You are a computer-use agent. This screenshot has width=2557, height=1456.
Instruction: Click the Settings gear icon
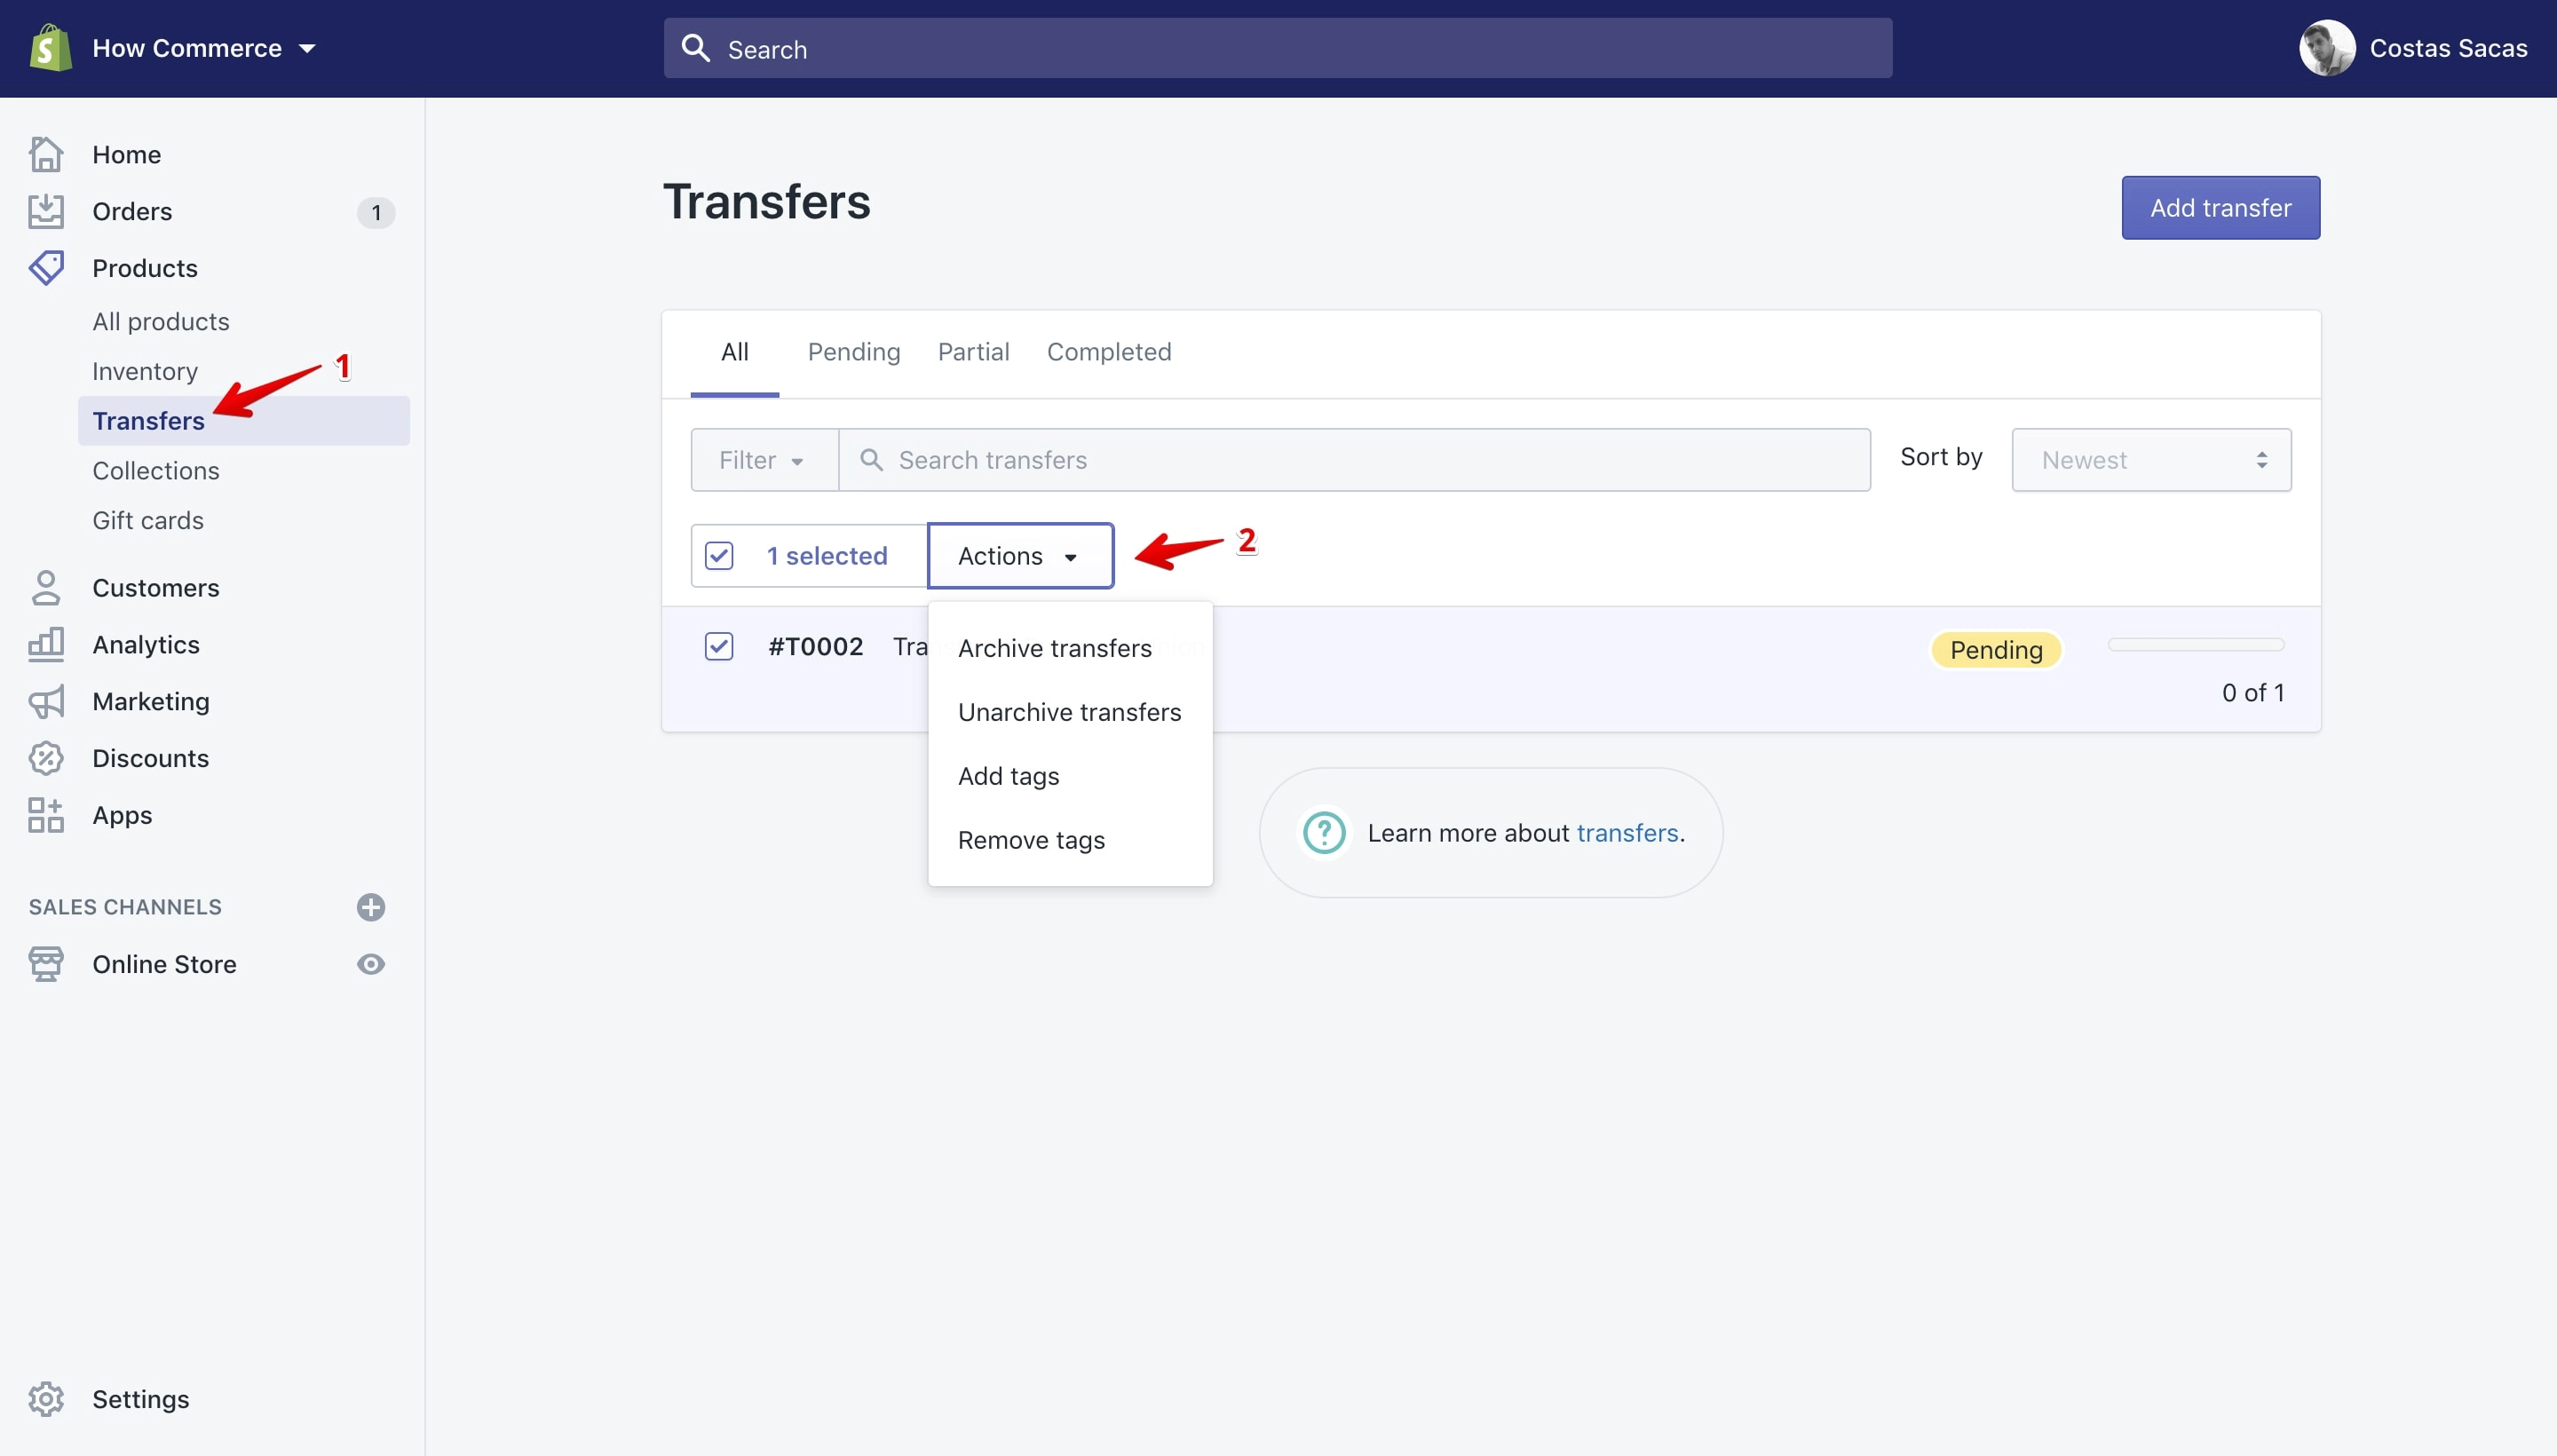pyautogui.click(x=46, y=1399)
